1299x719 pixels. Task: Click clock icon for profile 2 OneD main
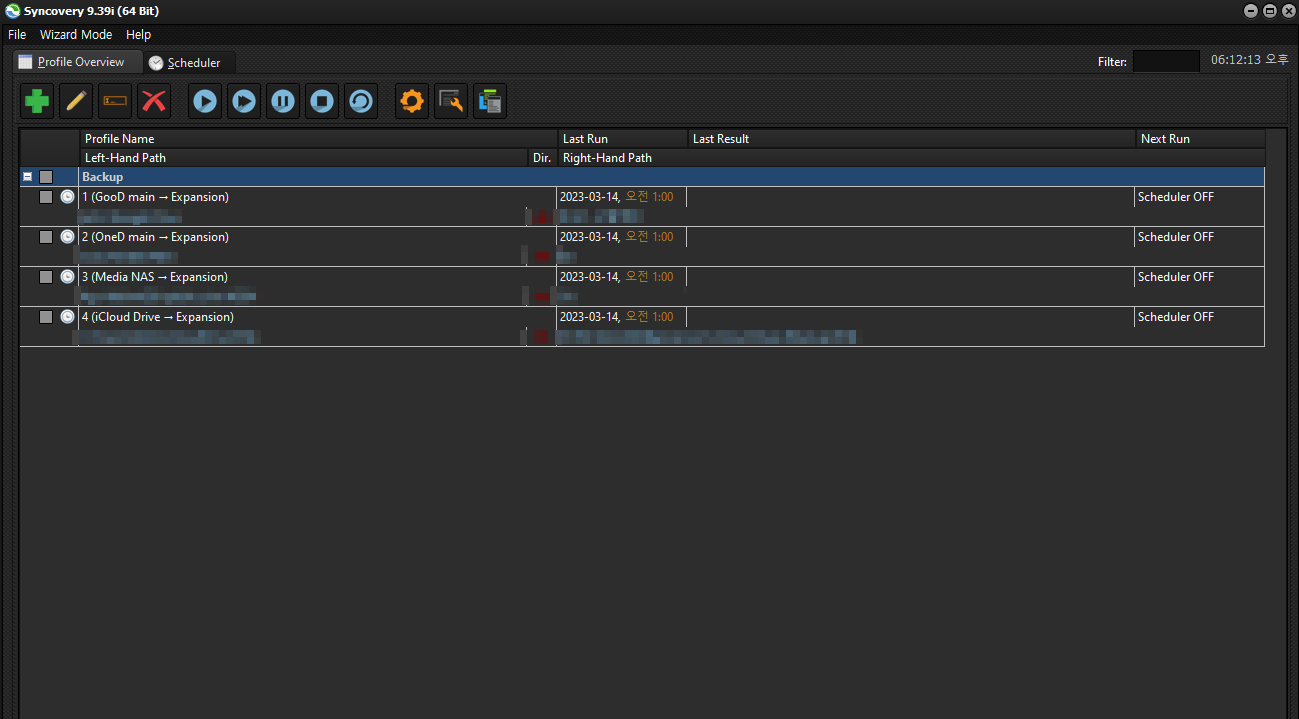[x=67, y=237]
